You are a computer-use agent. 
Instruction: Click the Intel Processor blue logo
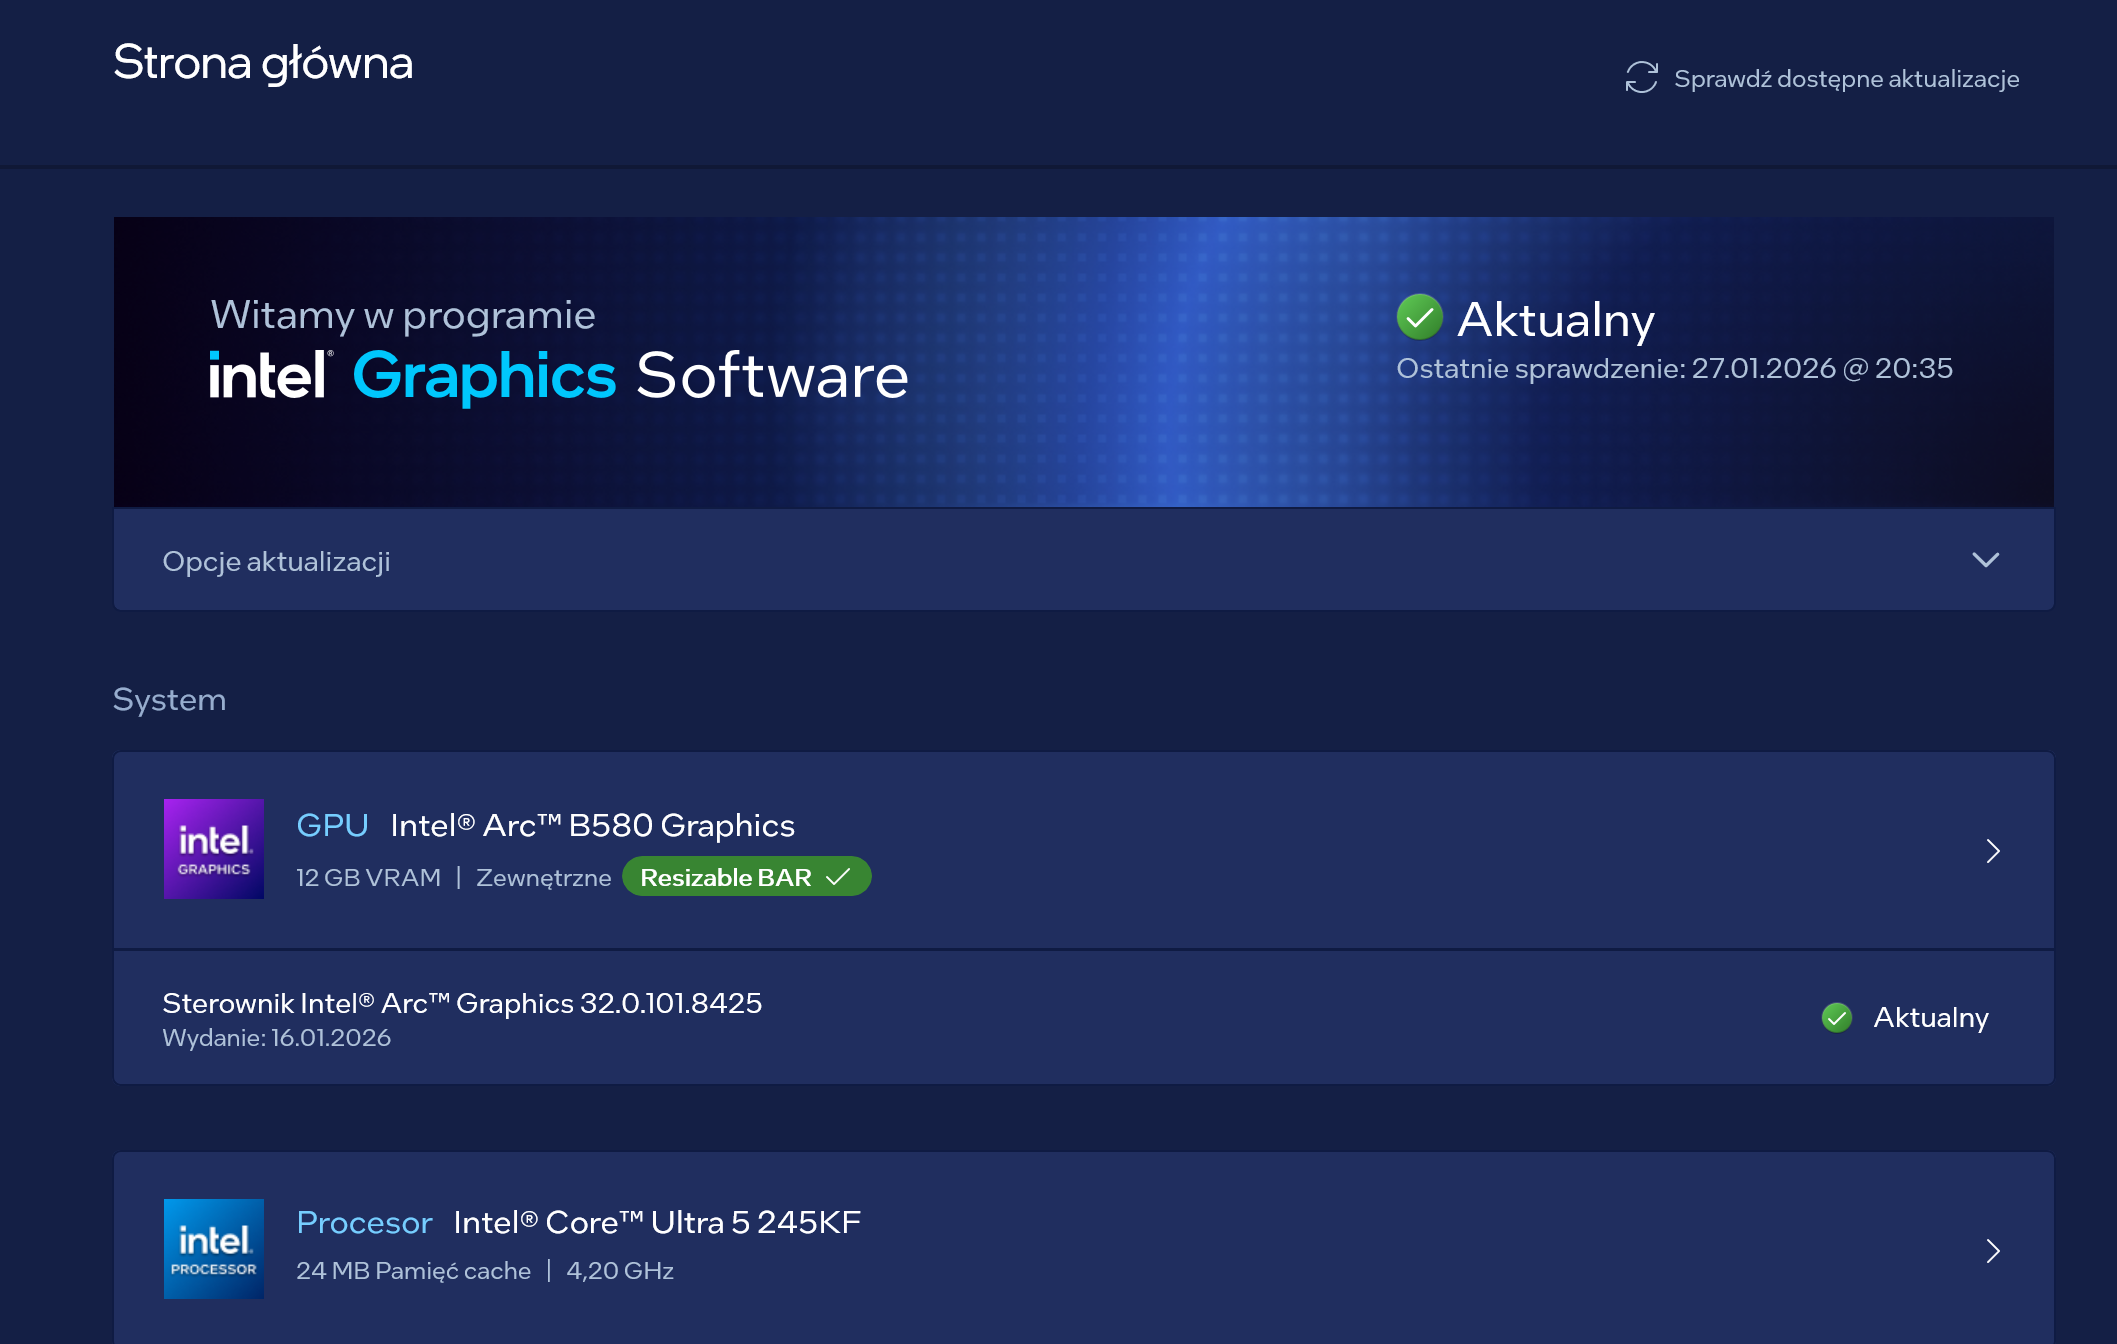click(x=214, y=1248)
